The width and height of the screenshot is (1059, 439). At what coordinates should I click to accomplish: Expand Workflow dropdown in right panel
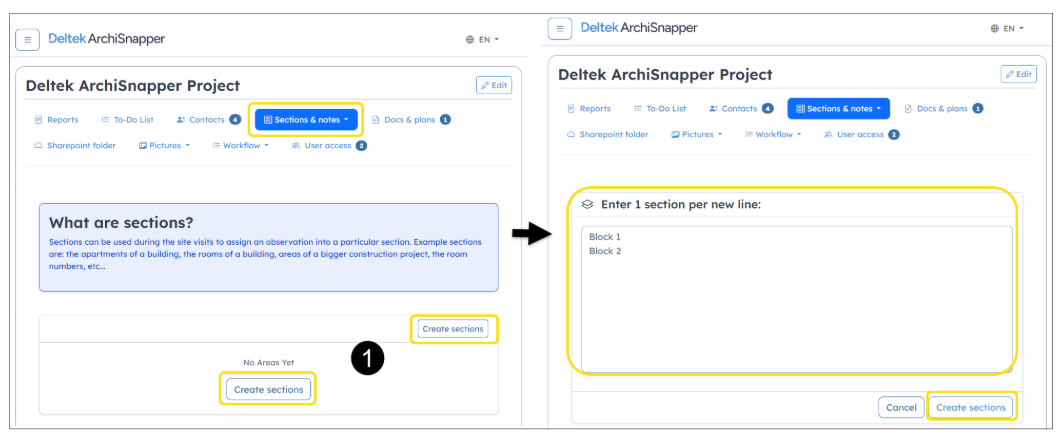[x=773, y=134]
